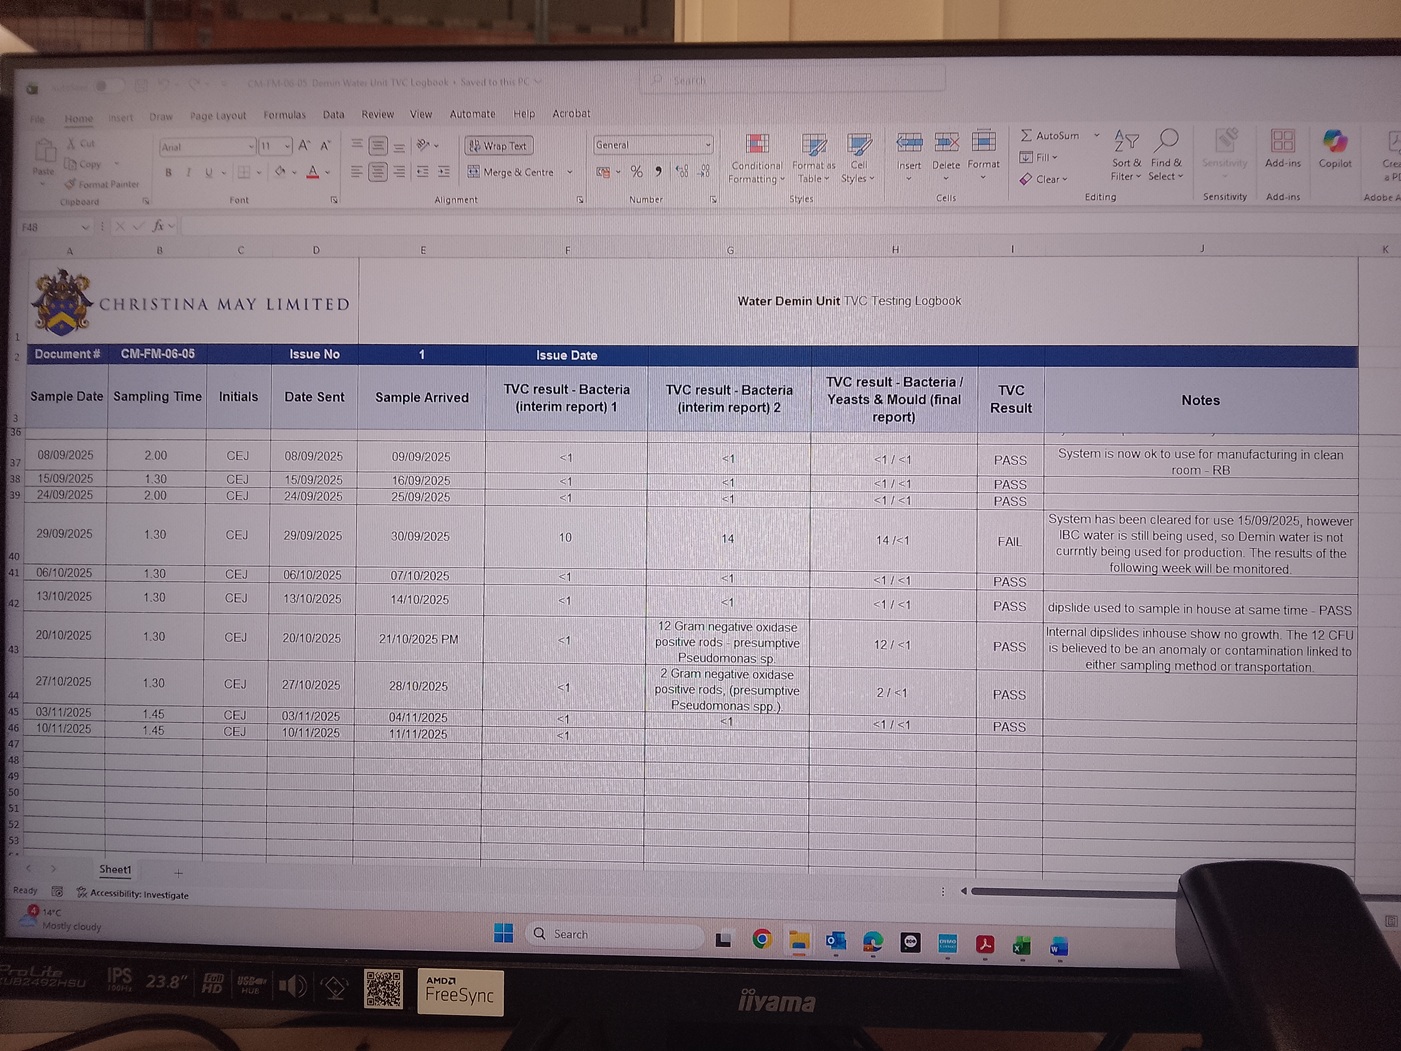Switch to the Page Layout tab
This screenshot has width=1401, height=1051.
[217, 116]
